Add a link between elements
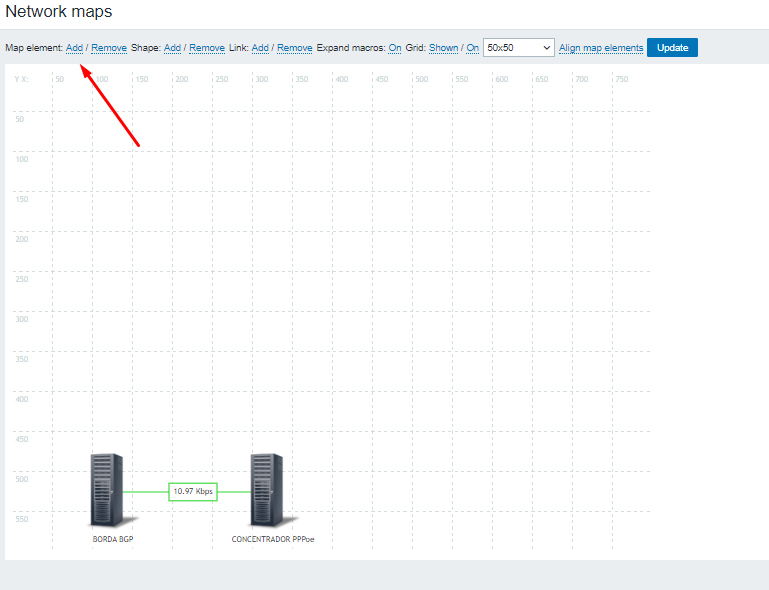Viewport: 769px width, 590px height. tap(260, 48)
